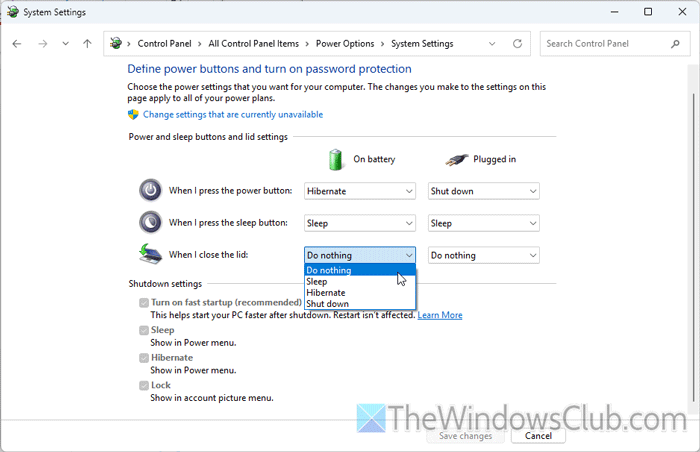Collapse the lid On battery dropdown
This screenshot has width=700, height=452.
360,255
